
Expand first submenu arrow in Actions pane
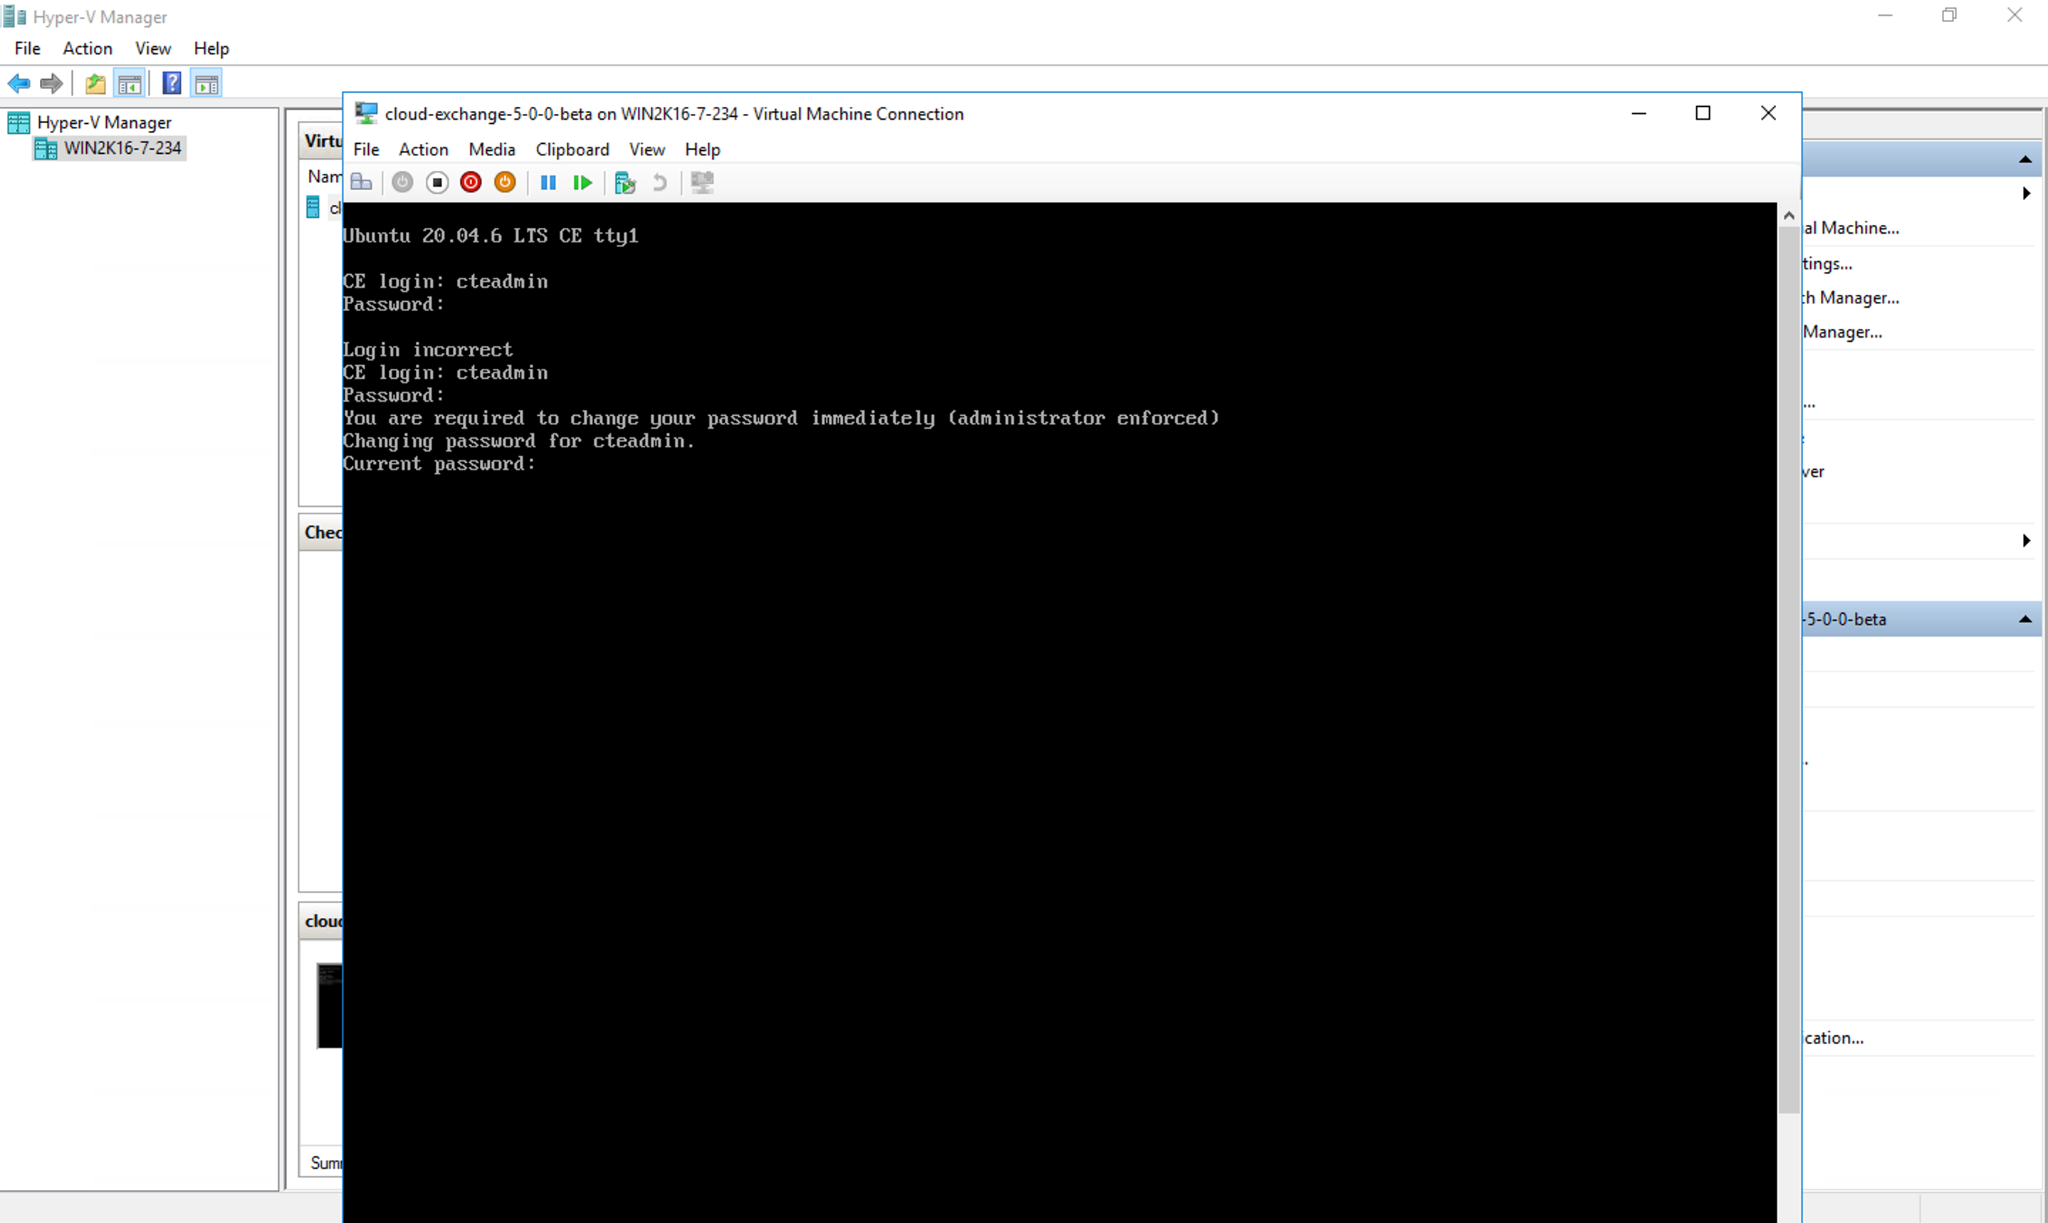pyautogui.click(x=2026, y=193)
